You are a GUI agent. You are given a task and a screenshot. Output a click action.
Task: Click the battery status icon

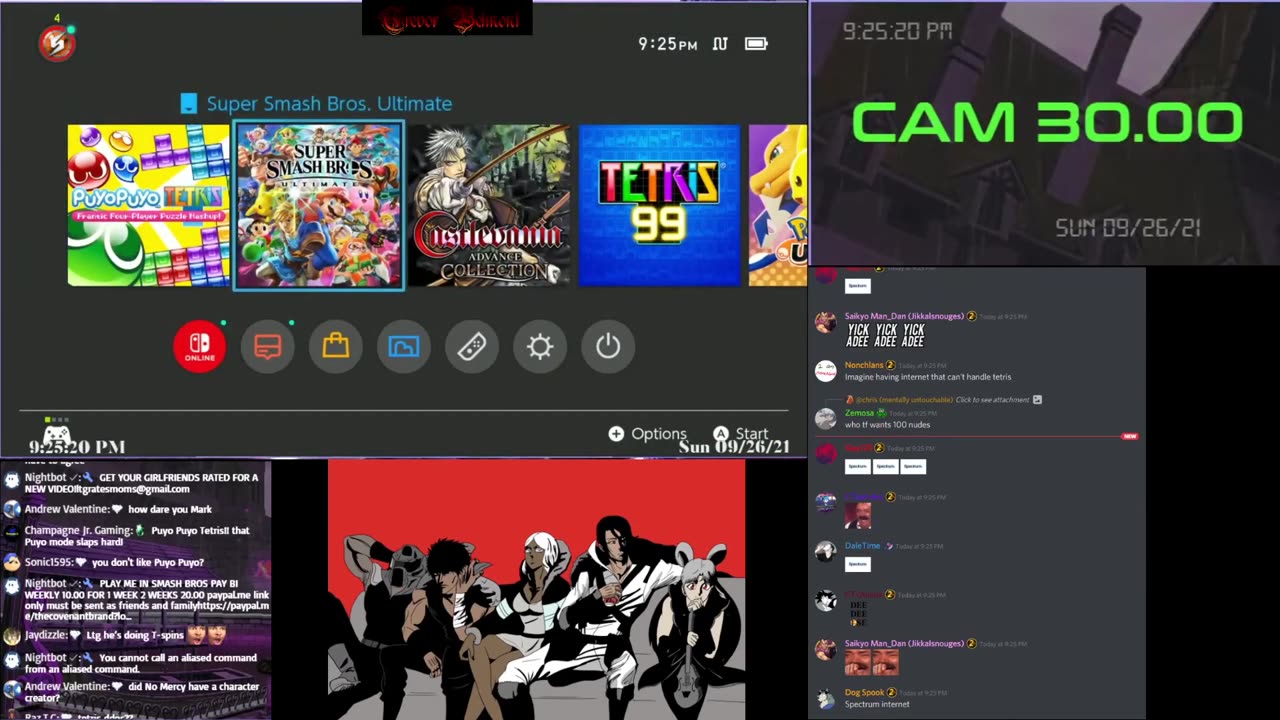pos(756,44)
